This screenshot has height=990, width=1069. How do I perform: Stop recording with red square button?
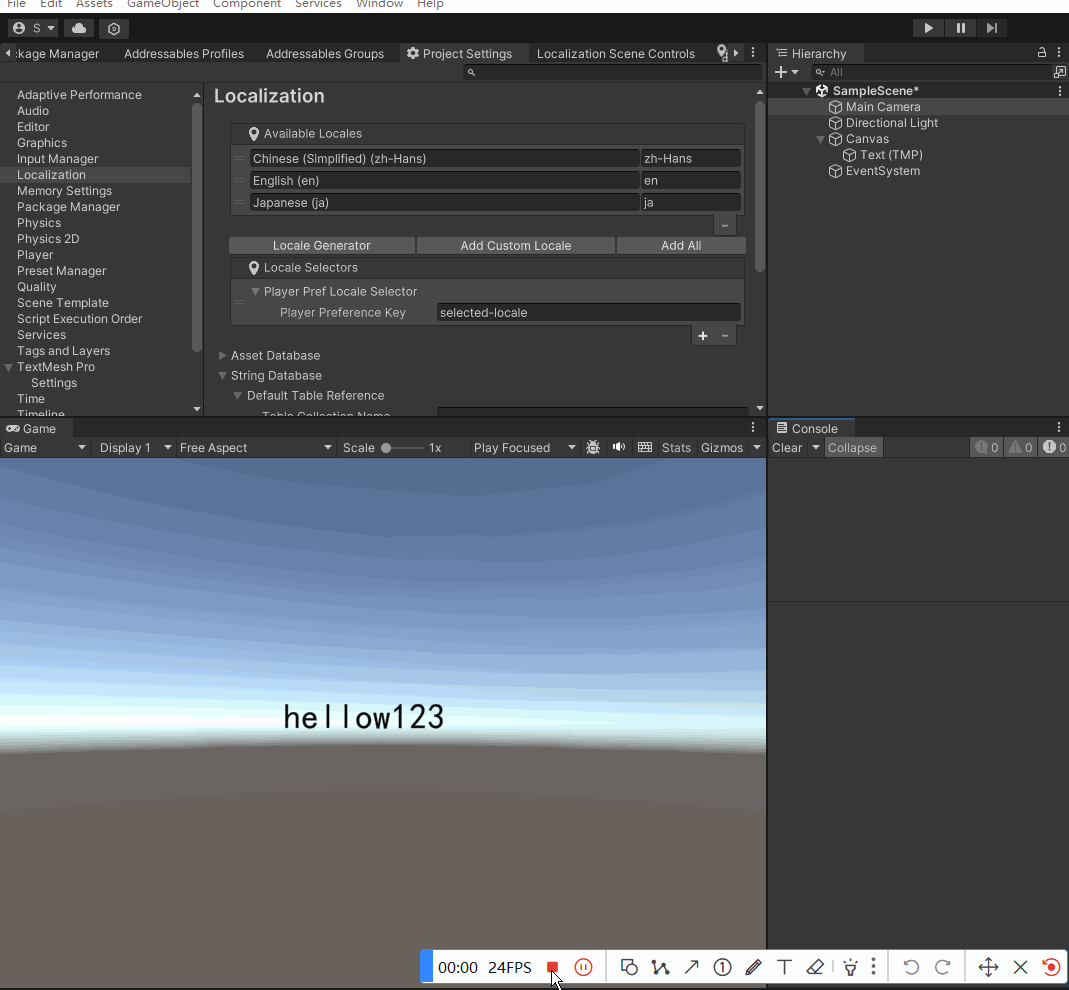[x=552, y=968]
